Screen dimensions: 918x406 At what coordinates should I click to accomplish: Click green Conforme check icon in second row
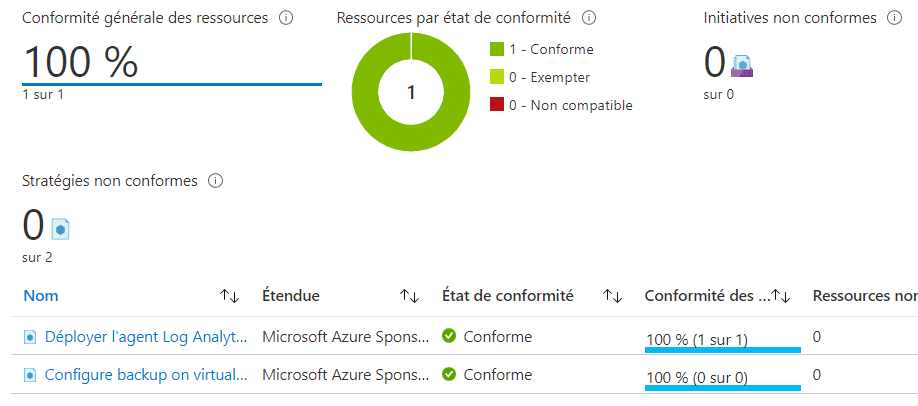pyautogui.click(x=449, y=374)
